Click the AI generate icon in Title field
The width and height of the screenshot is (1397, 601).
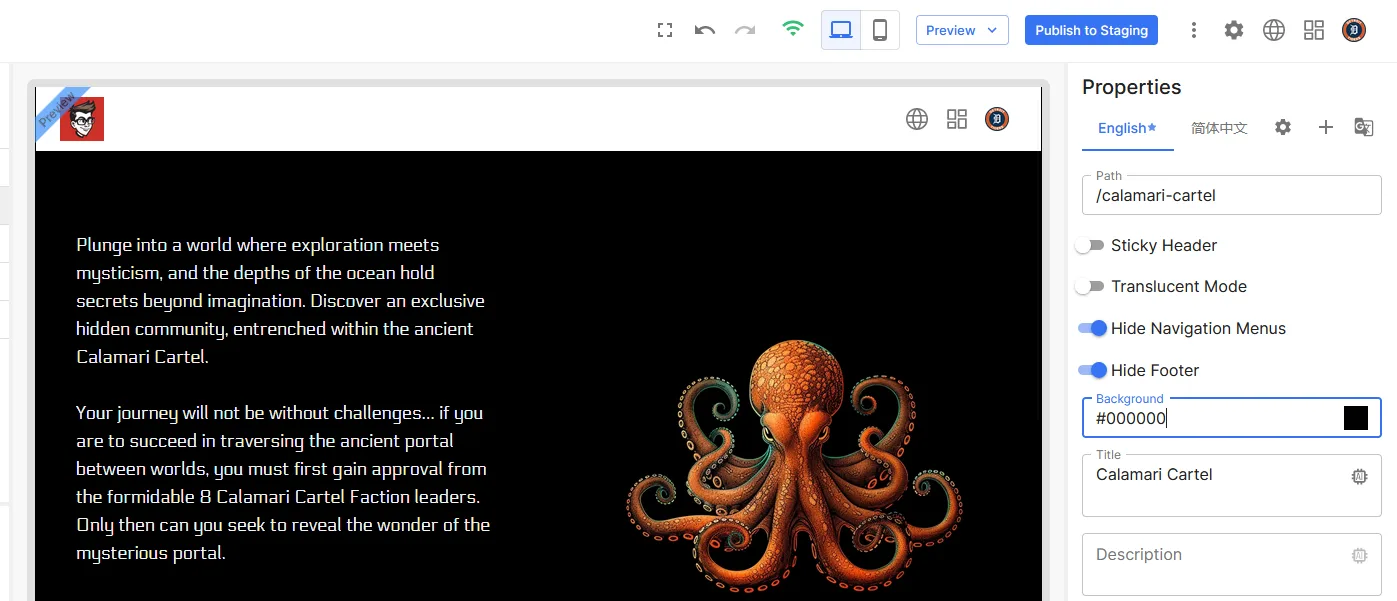1359,477
